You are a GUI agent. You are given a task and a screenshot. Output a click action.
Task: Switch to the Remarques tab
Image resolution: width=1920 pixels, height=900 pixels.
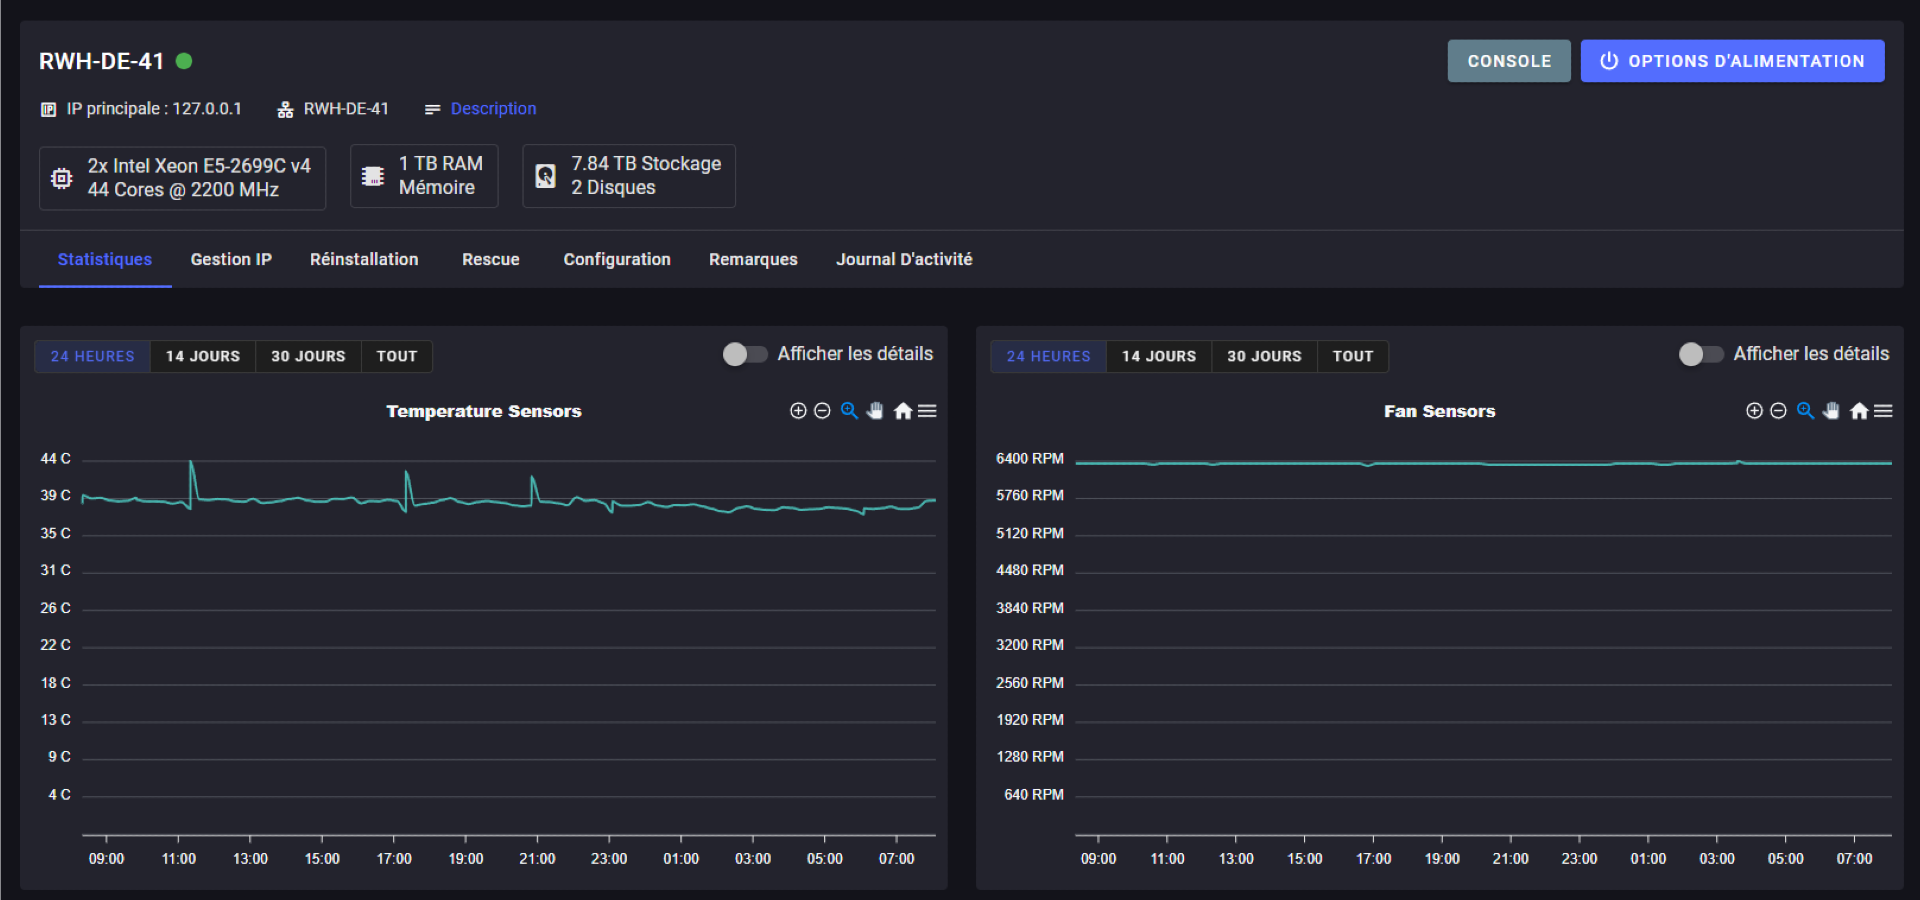(x=753, y=259)
